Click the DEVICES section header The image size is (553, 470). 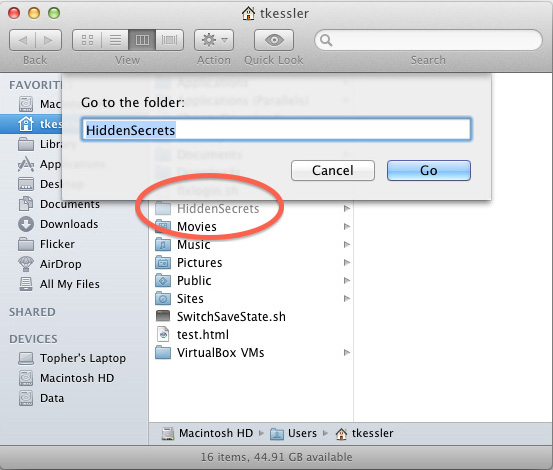(x=33, y=339)
